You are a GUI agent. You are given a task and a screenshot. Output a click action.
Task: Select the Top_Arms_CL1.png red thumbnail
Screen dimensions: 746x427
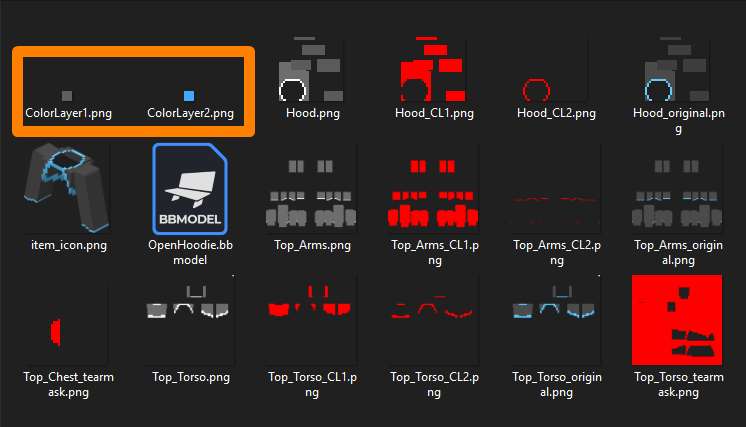tap(433, 194)
